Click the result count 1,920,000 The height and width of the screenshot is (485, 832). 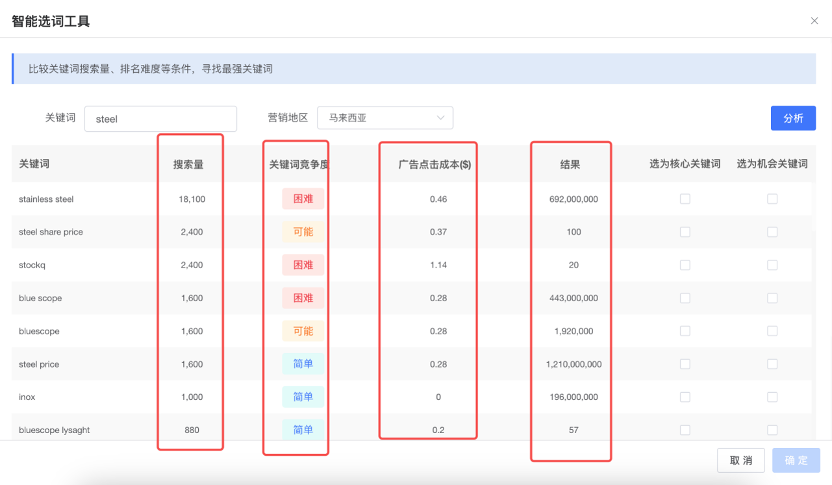(x=574, y=331)
